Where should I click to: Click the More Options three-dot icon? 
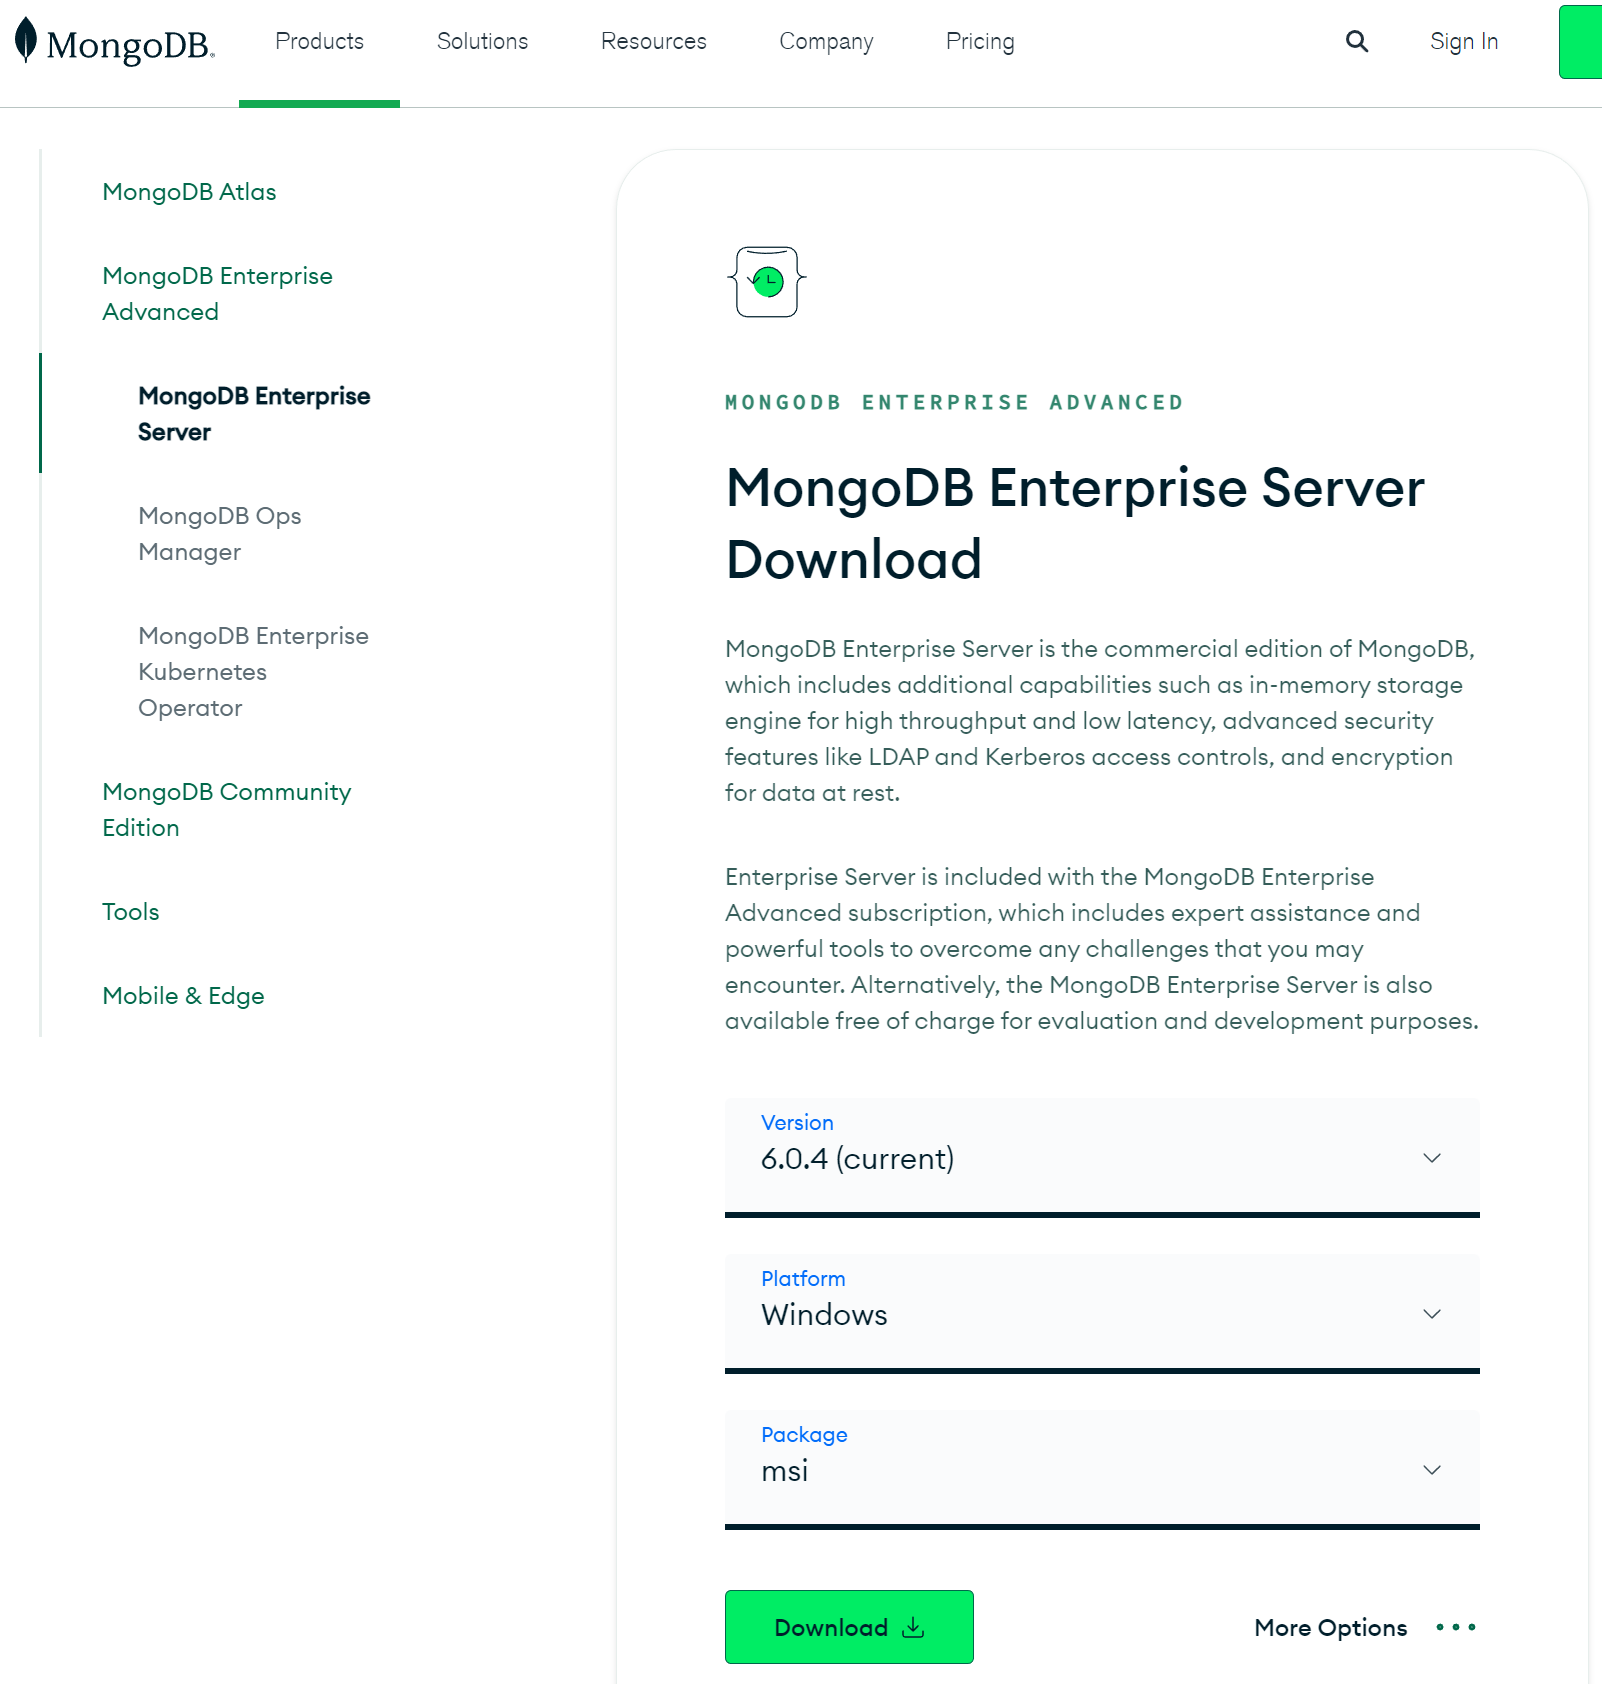(1456, 1627)
